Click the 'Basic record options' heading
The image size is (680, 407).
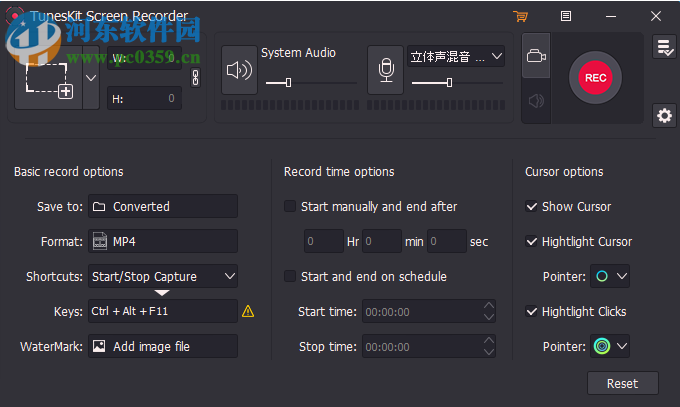(69, 172)
